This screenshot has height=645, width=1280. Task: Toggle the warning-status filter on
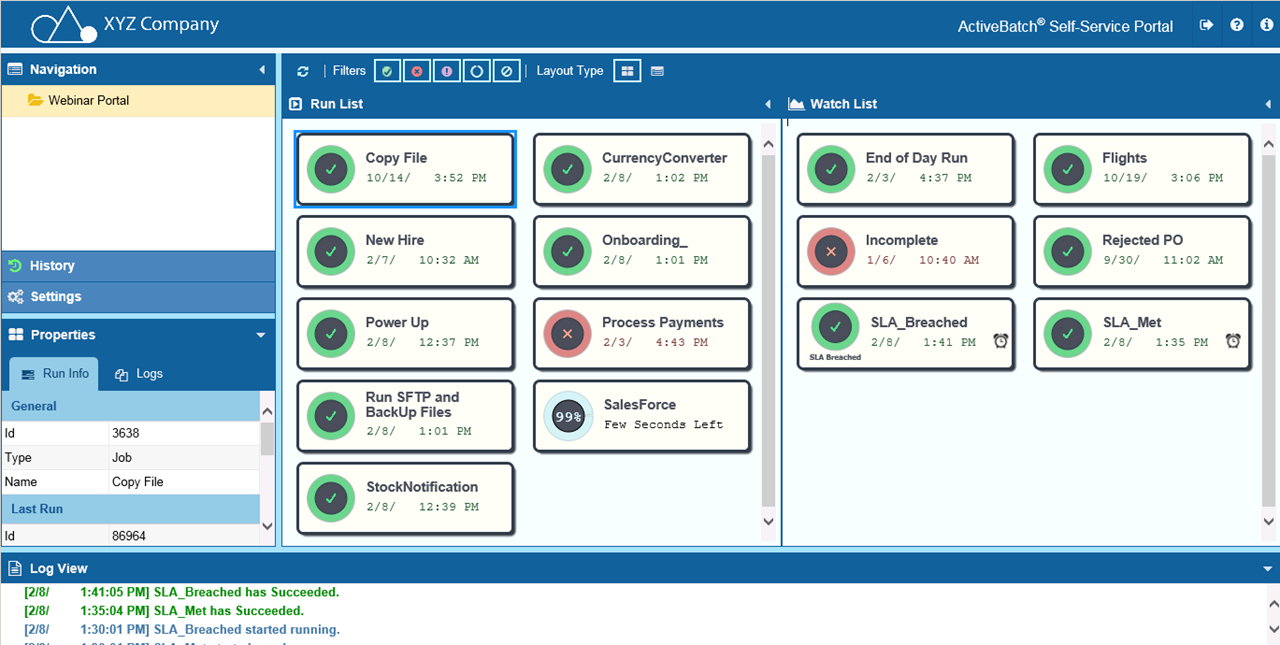(447, 70)
